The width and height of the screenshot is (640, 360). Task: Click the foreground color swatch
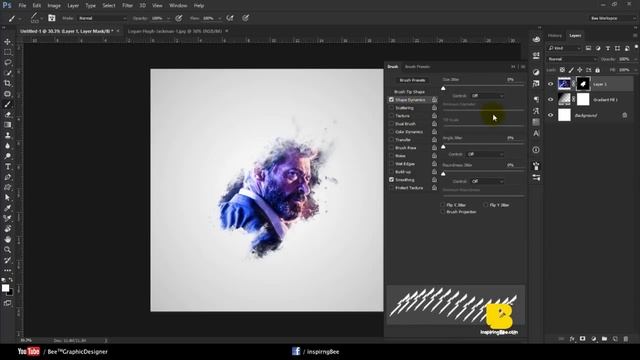pos(5,288)
